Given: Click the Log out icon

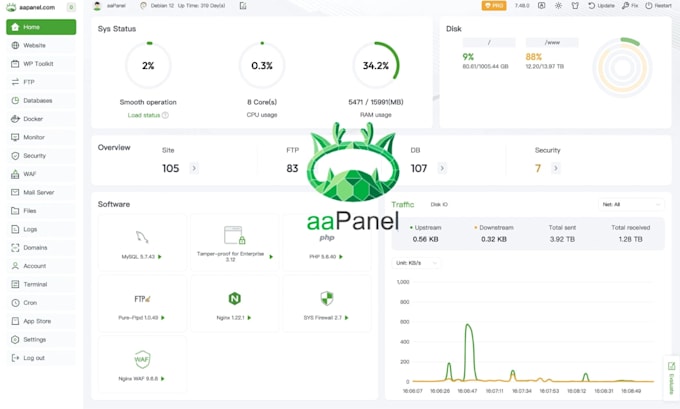Looking at the screenshot, I should click(x=15, y=358).
